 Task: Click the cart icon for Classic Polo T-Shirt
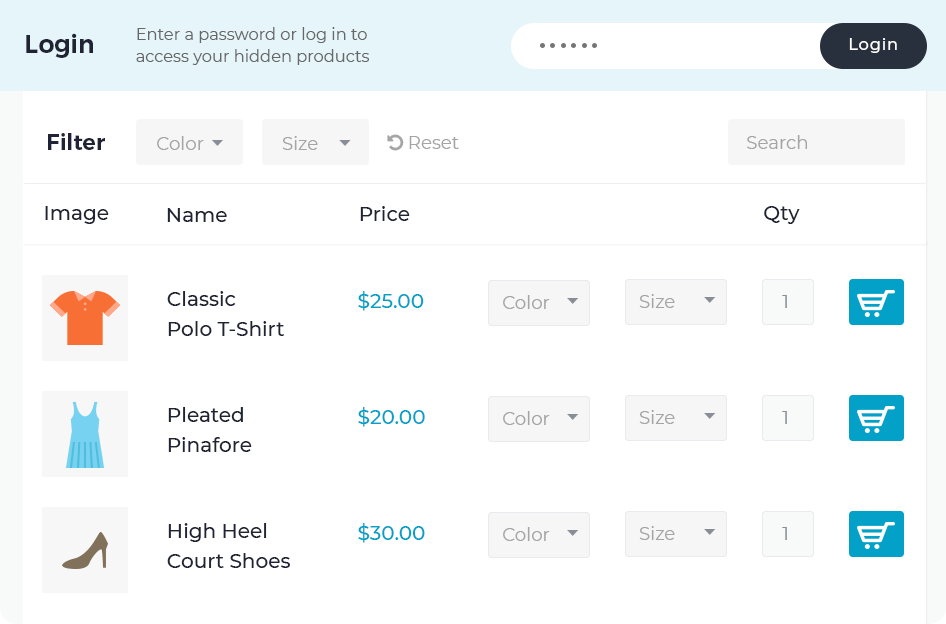coord(876,302)
